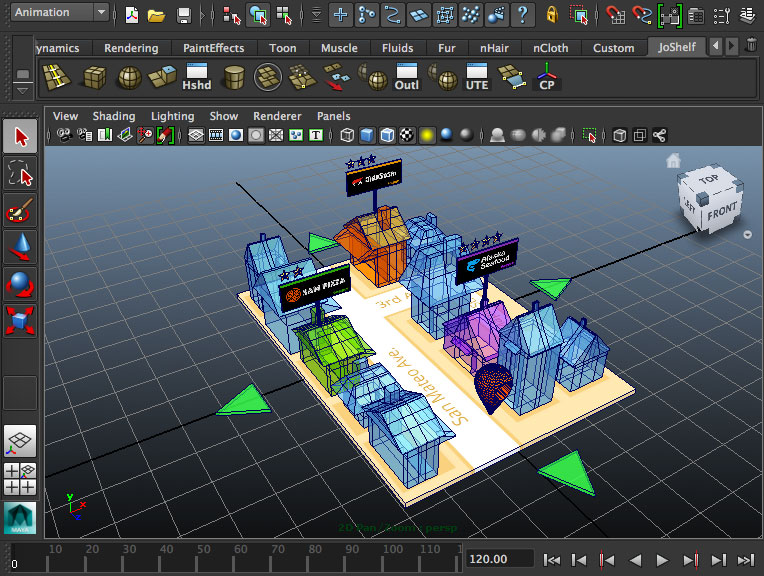This screenshot has height=576, width=764.
Task: Switch to the nCloth shelf tab
Action: pos(549,48)
